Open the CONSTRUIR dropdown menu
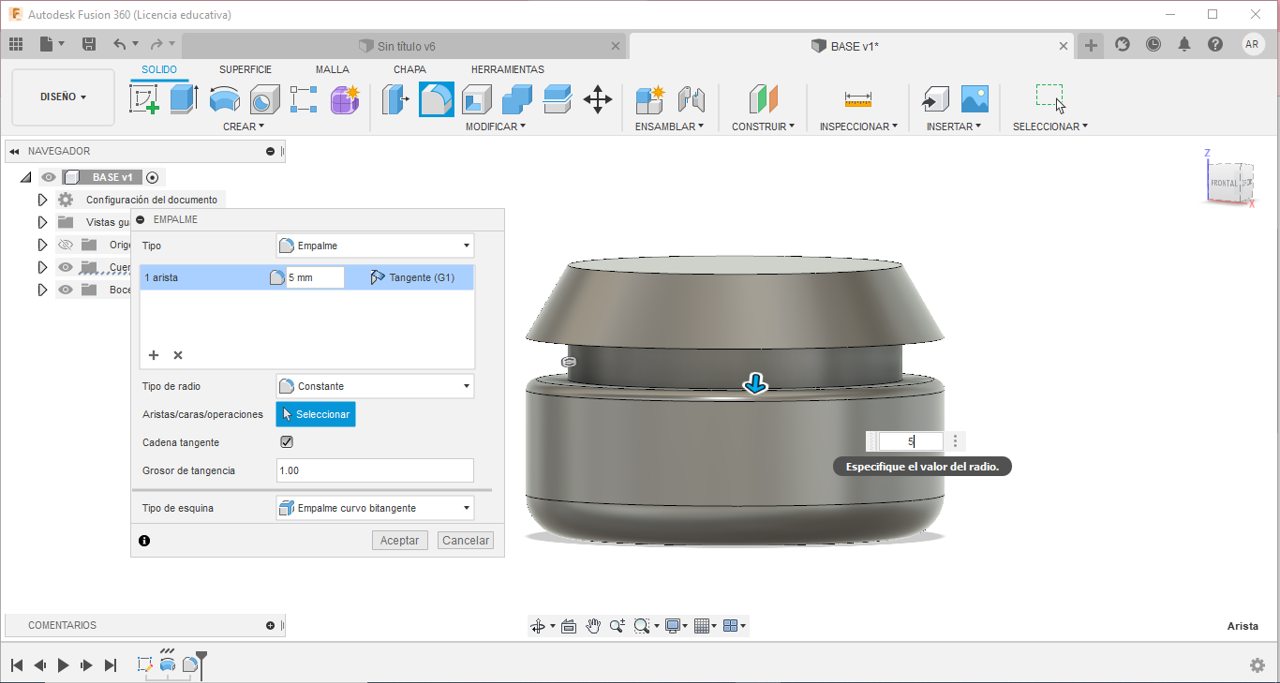This screenshot has height=683, width=1280. tap(763, 127)
